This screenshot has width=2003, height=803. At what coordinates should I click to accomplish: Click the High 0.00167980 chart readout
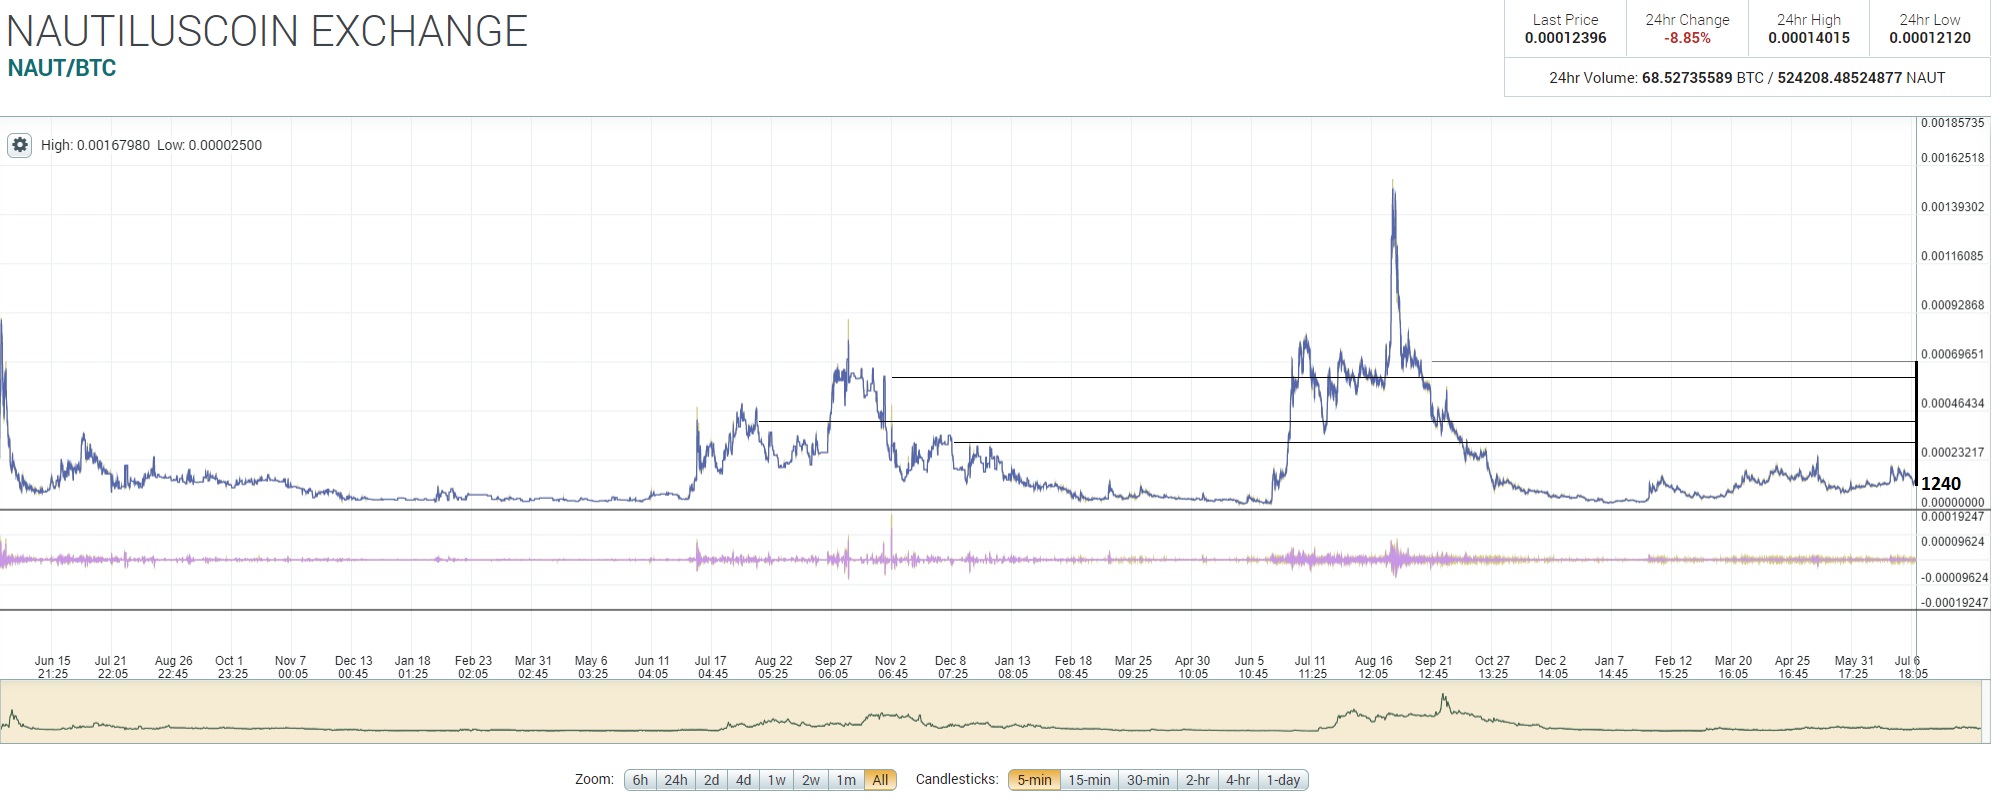95,145
